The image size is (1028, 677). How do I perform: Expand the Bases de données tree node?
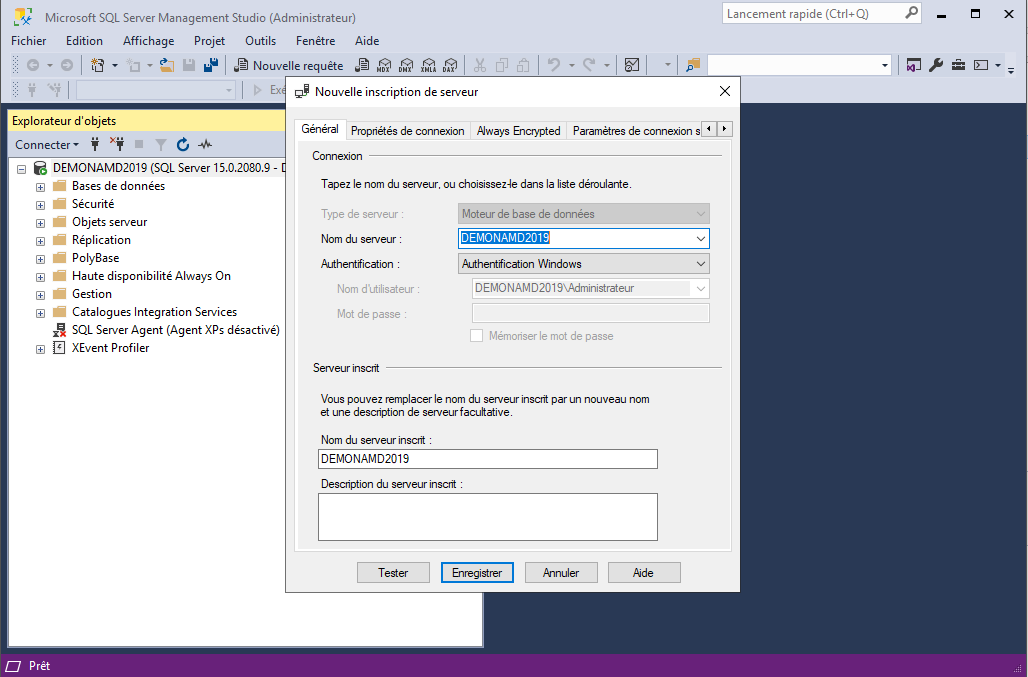point(41,187)
